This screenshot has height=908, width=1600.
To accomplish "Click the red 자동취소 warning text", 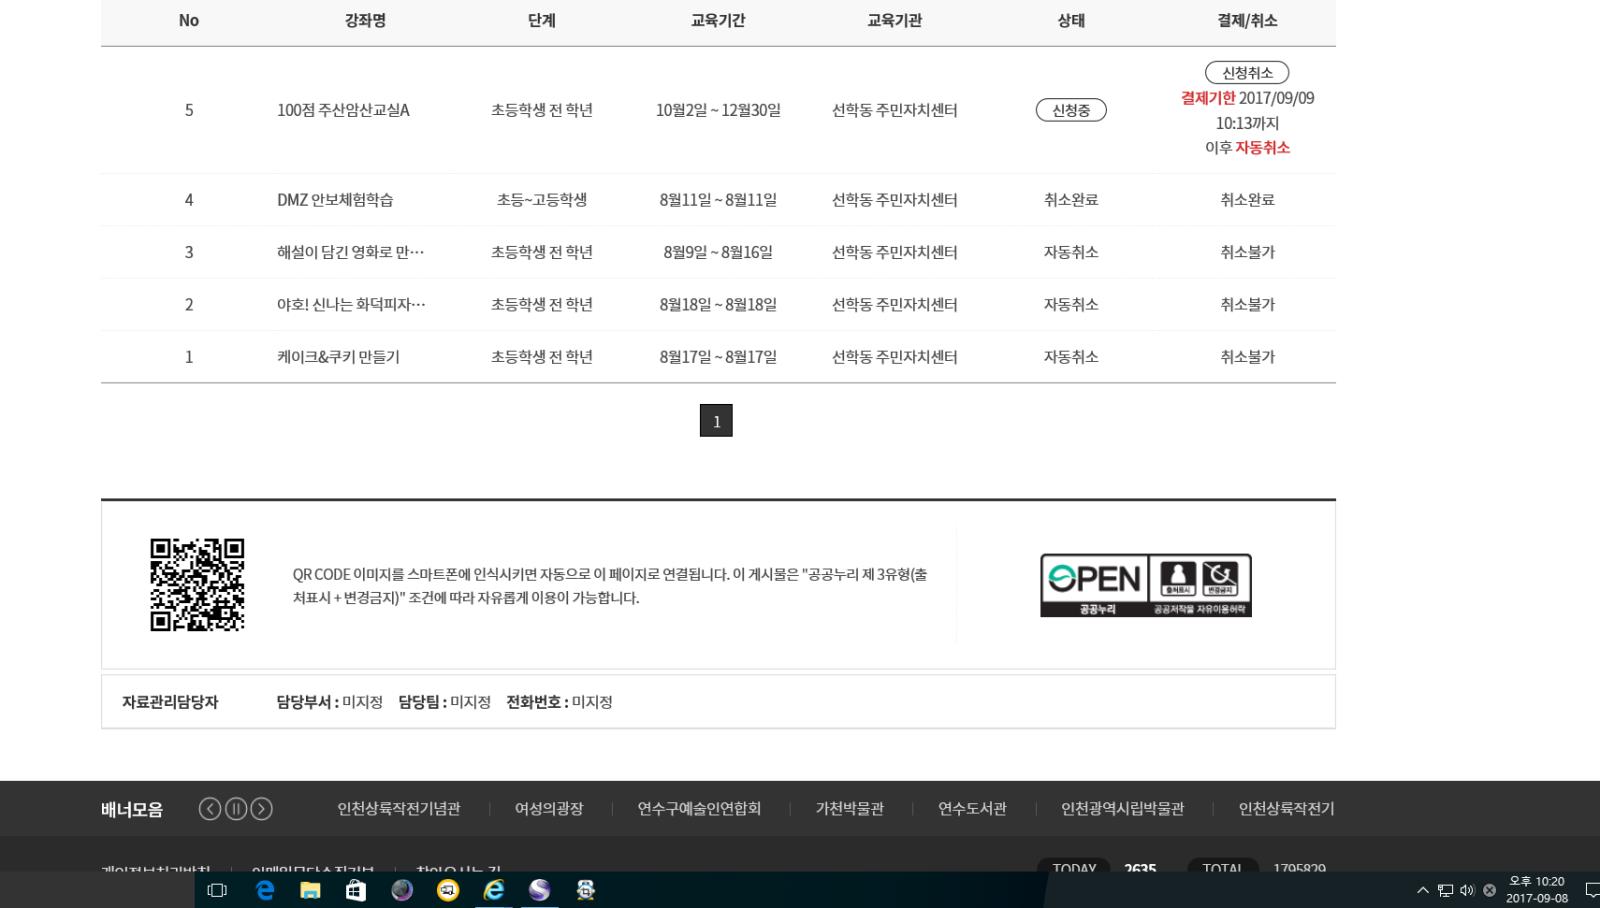I will 1262,147.
